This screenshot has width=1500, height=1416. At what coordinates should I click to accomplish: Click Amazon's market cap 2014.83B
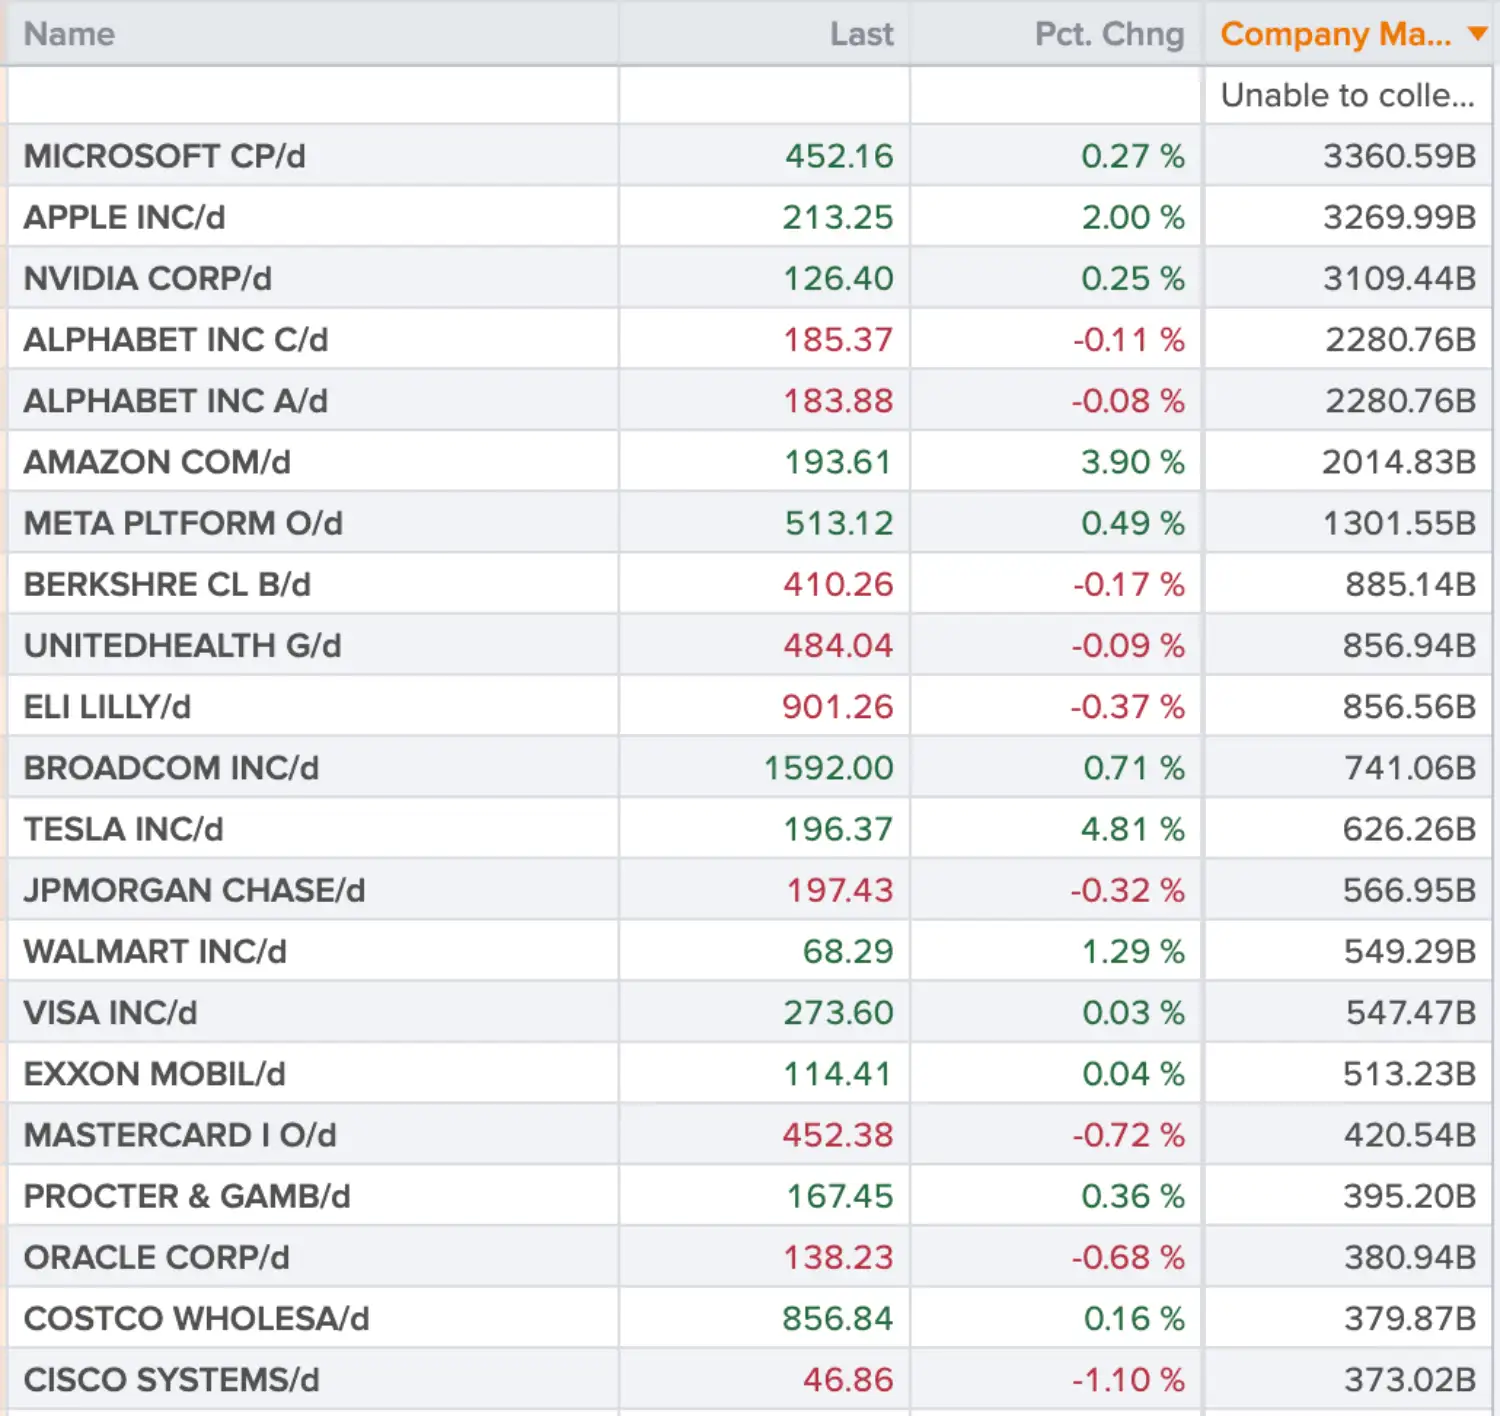[x=1400, y=462]
